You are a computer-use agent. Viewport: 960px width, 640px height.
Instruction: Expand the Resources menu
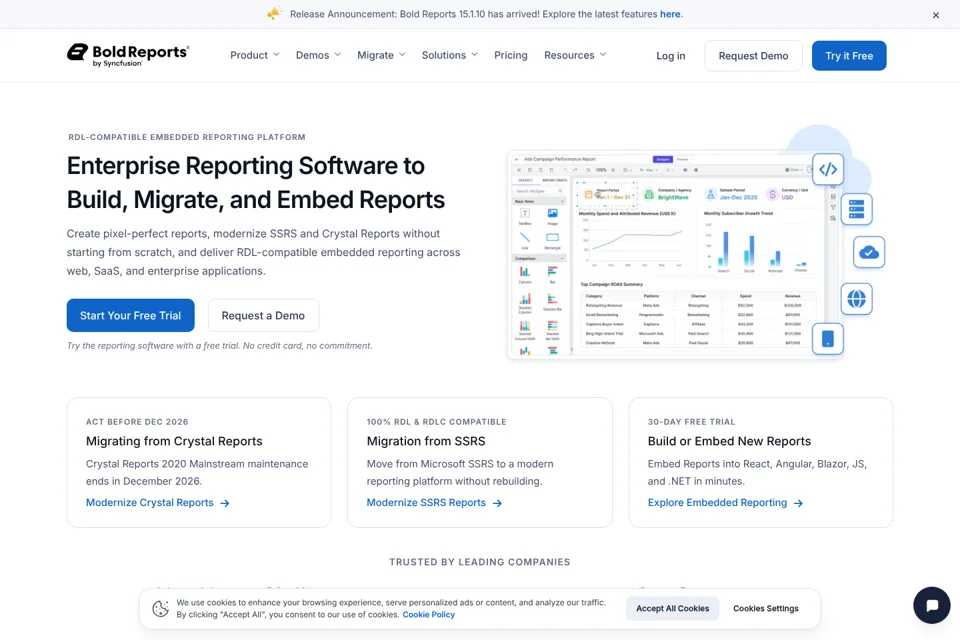pos(575,55)
